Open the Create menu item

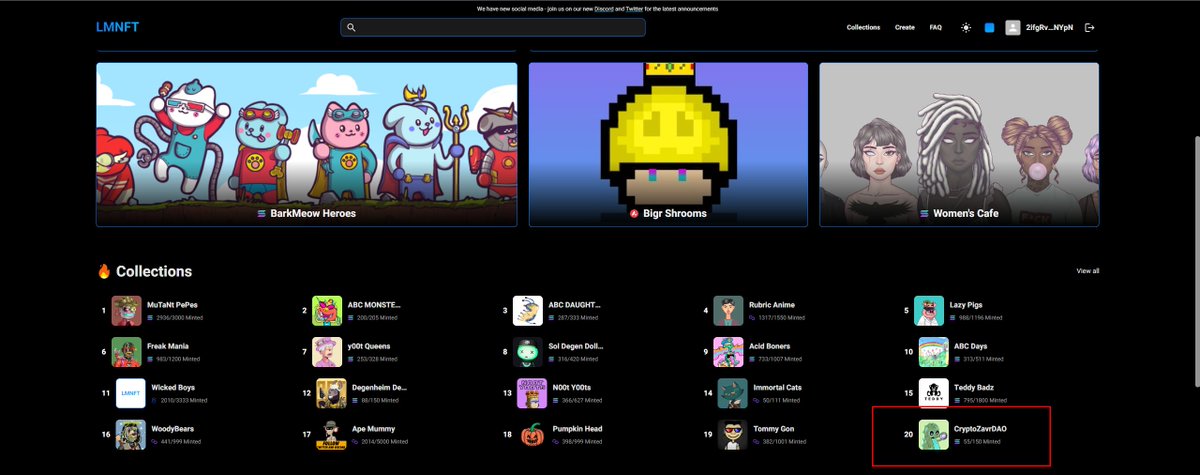click(905, 28)
